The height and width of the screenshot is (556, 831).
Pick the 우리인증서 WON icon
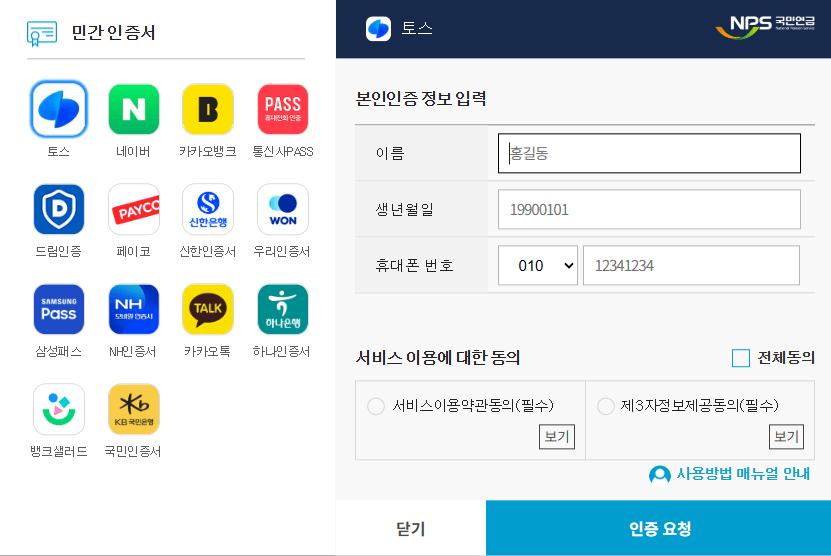[282, 209]
